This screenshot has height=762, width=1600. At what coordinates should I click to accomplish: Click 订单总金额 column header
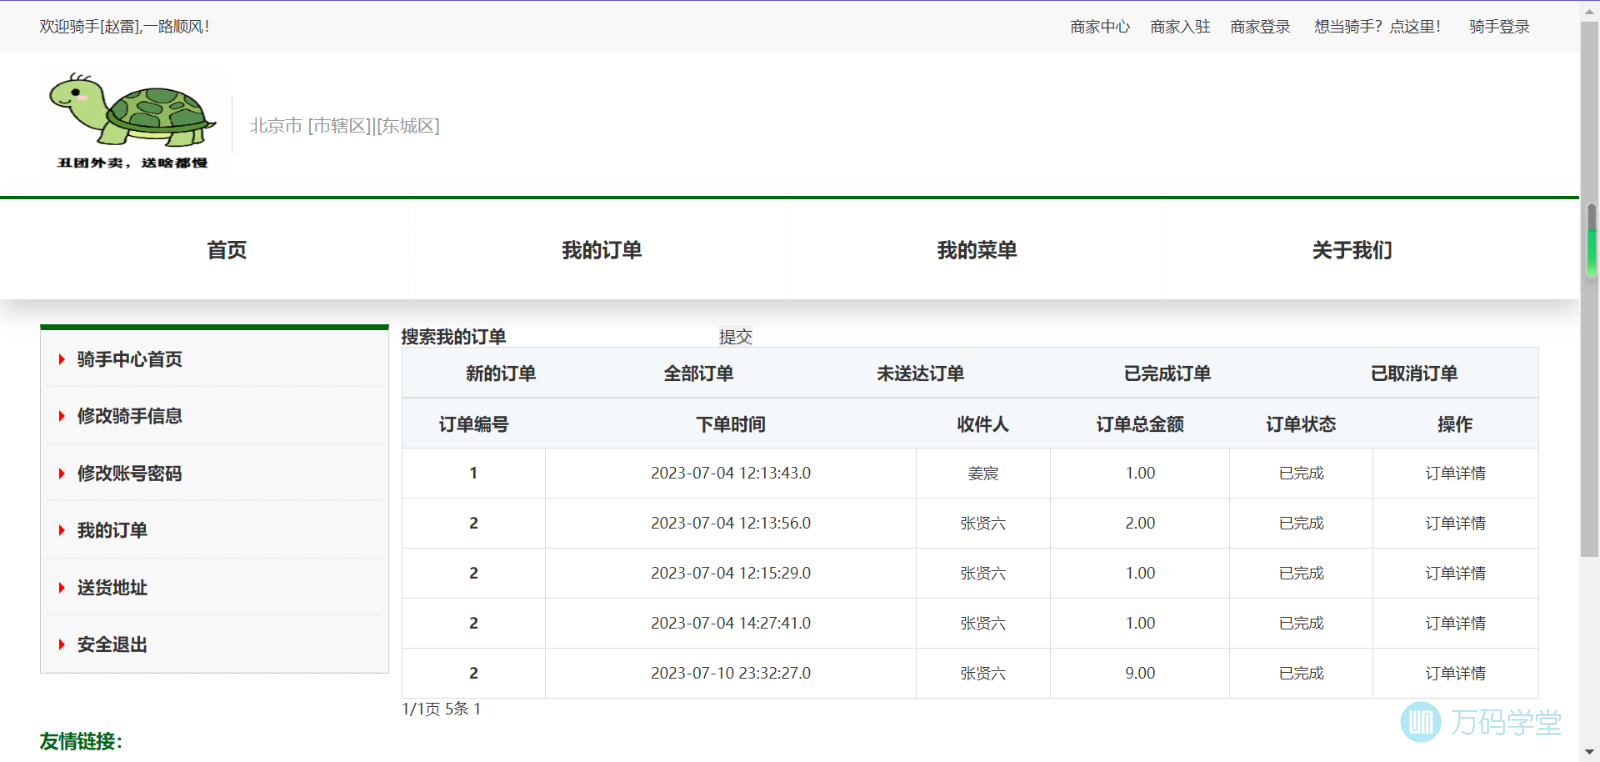click(1140, 425)
